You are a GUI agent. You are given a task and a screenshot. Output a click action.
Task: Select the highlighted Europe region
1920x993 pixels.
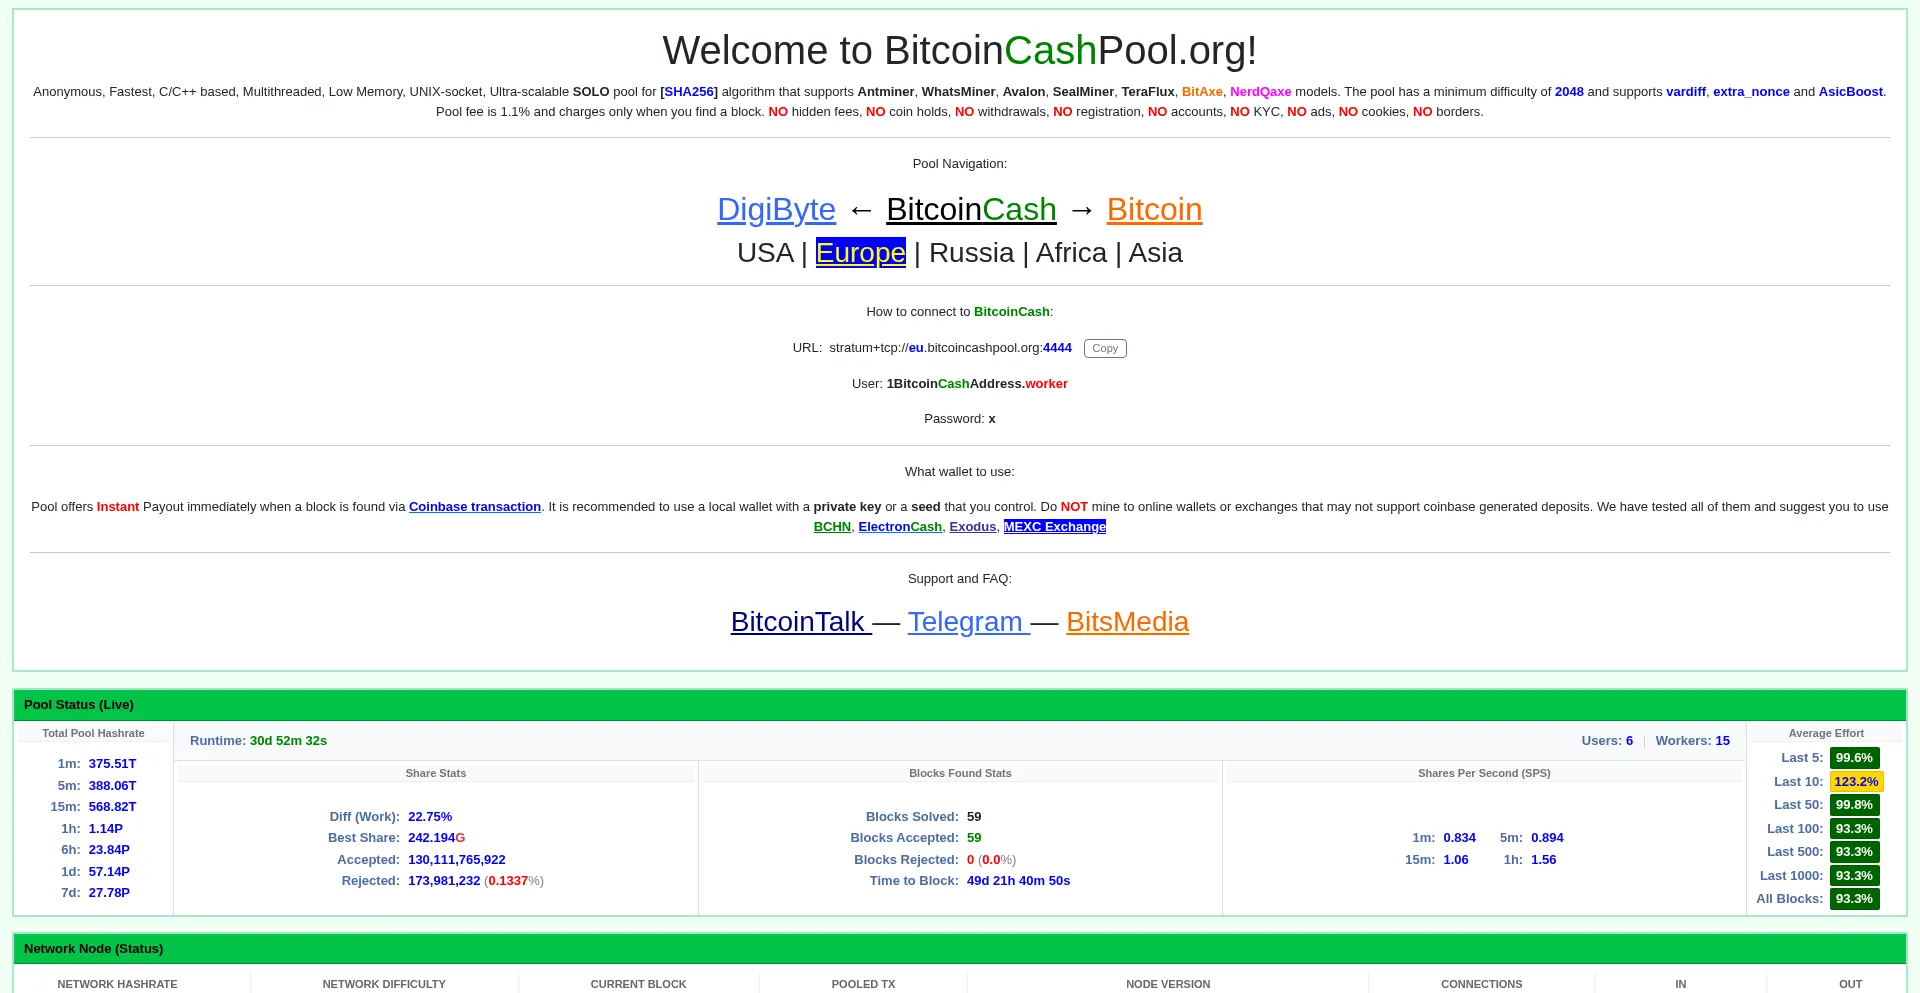tap(861, 253)
